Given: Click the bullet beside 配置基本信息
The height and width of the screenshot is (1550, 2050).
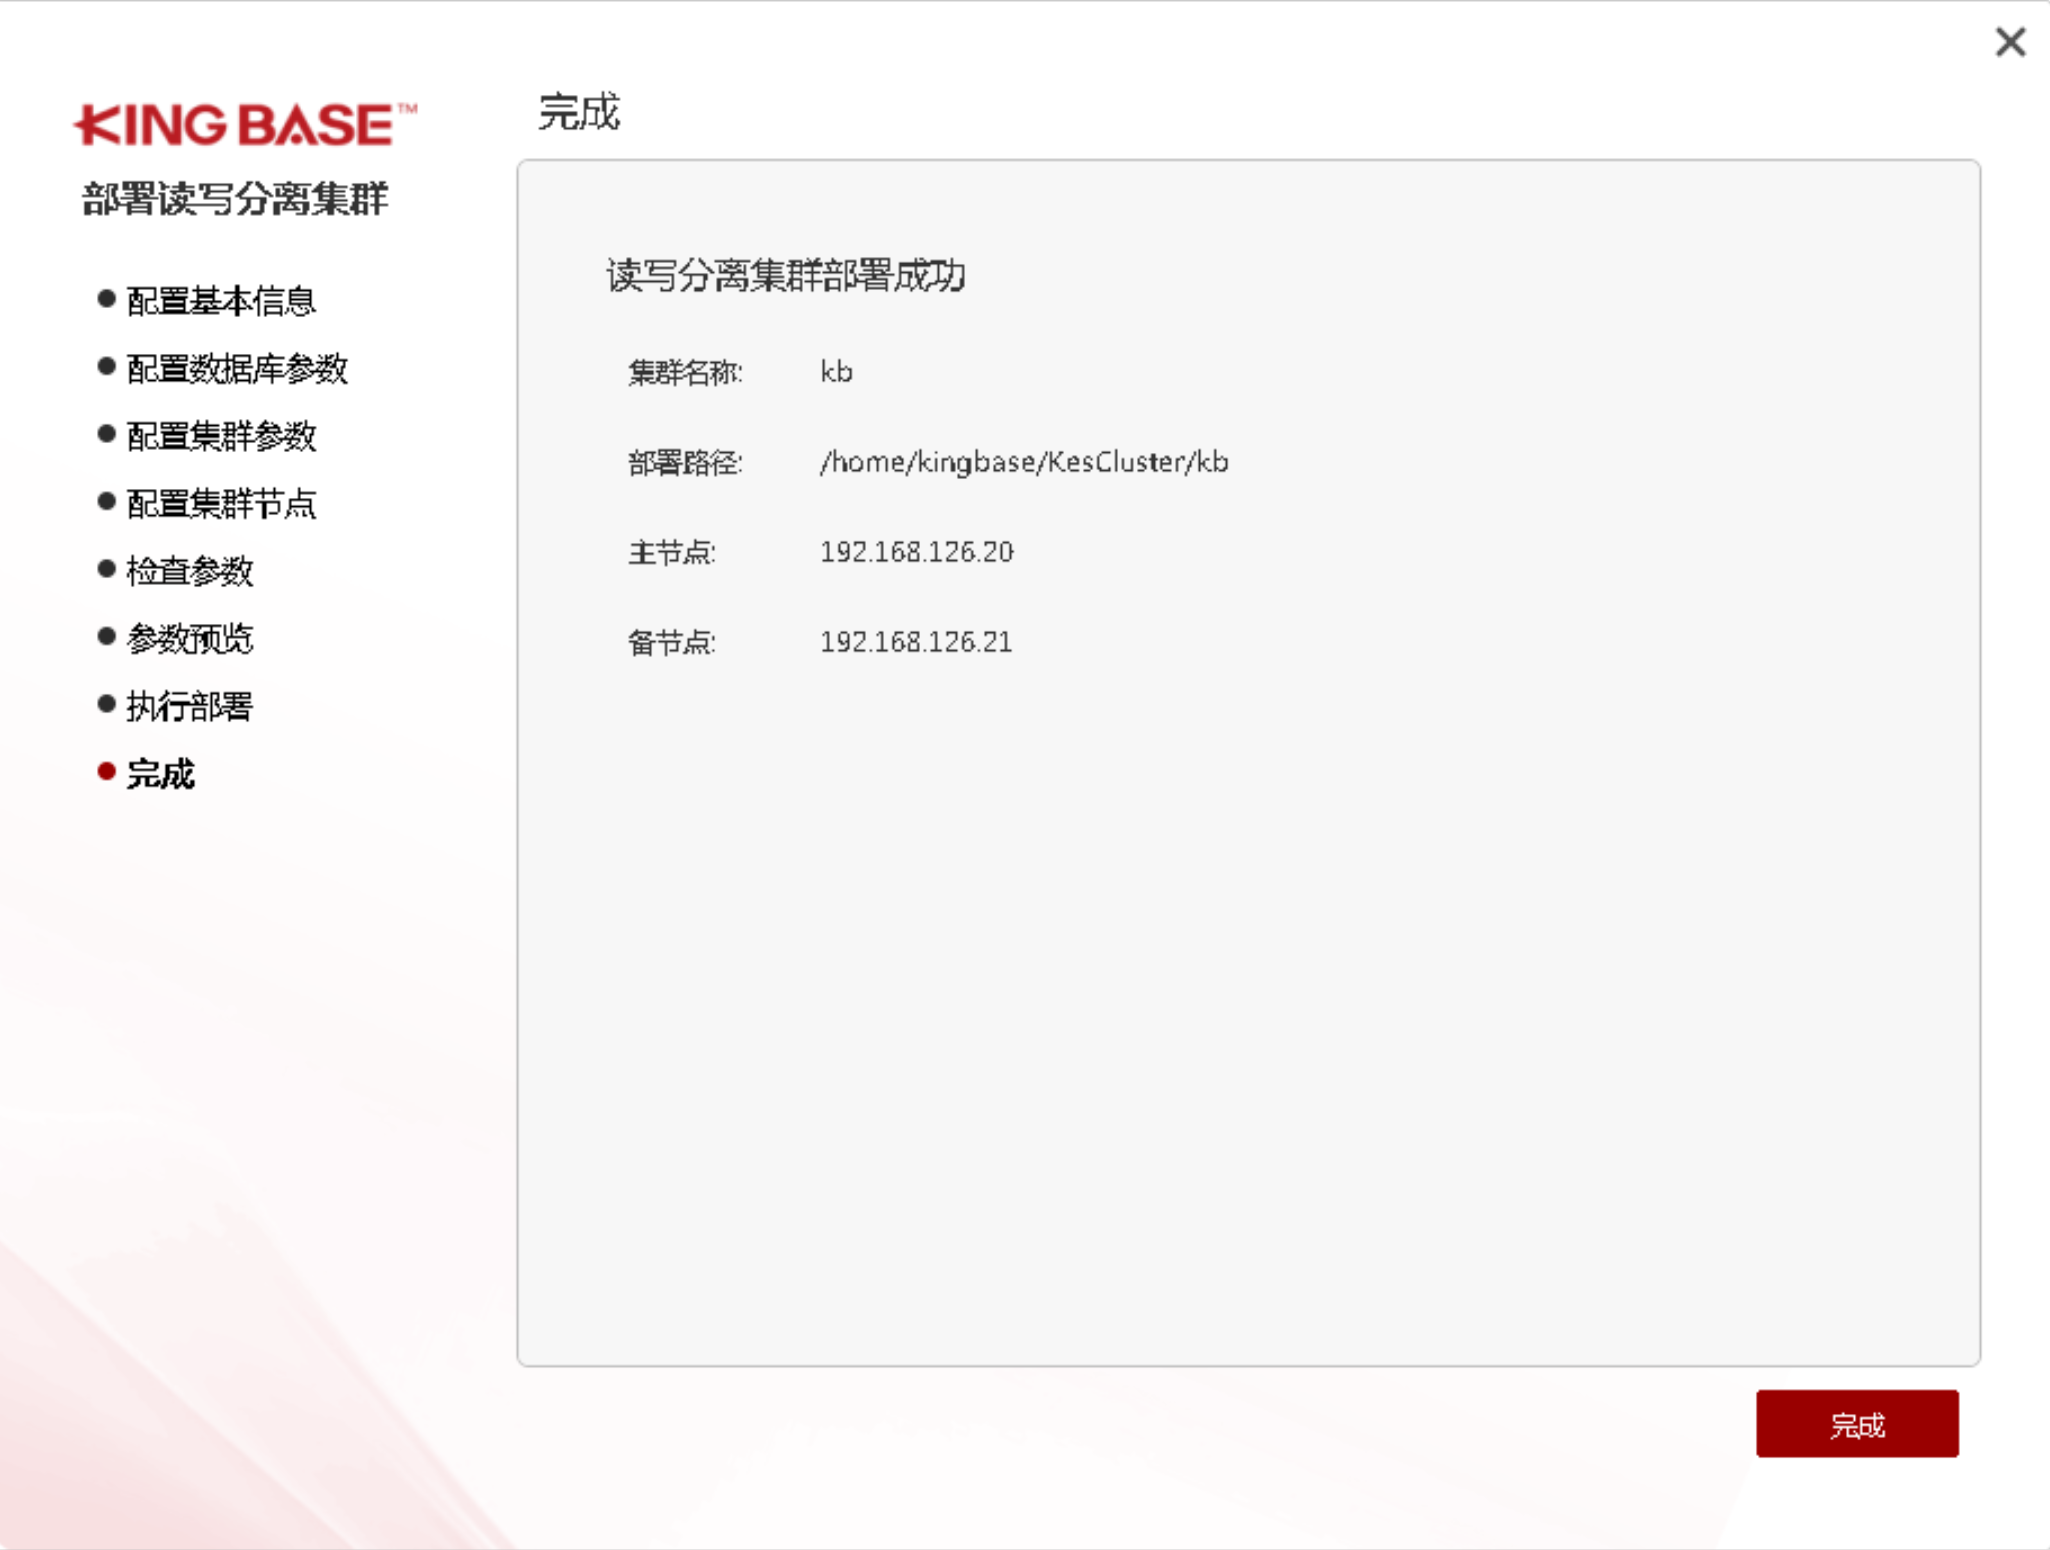Looking at the screenshot, I should tap(107, 299).
